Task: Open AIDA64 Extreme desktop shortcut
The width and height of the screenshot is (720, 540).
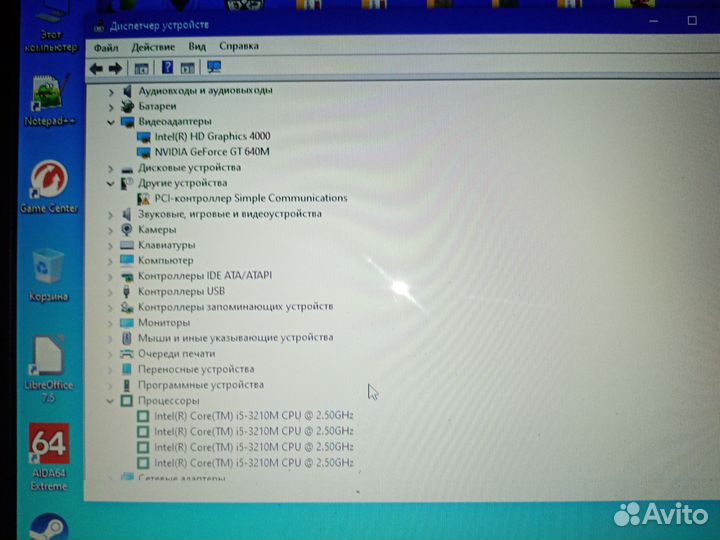Action: (x=49, y=457)
